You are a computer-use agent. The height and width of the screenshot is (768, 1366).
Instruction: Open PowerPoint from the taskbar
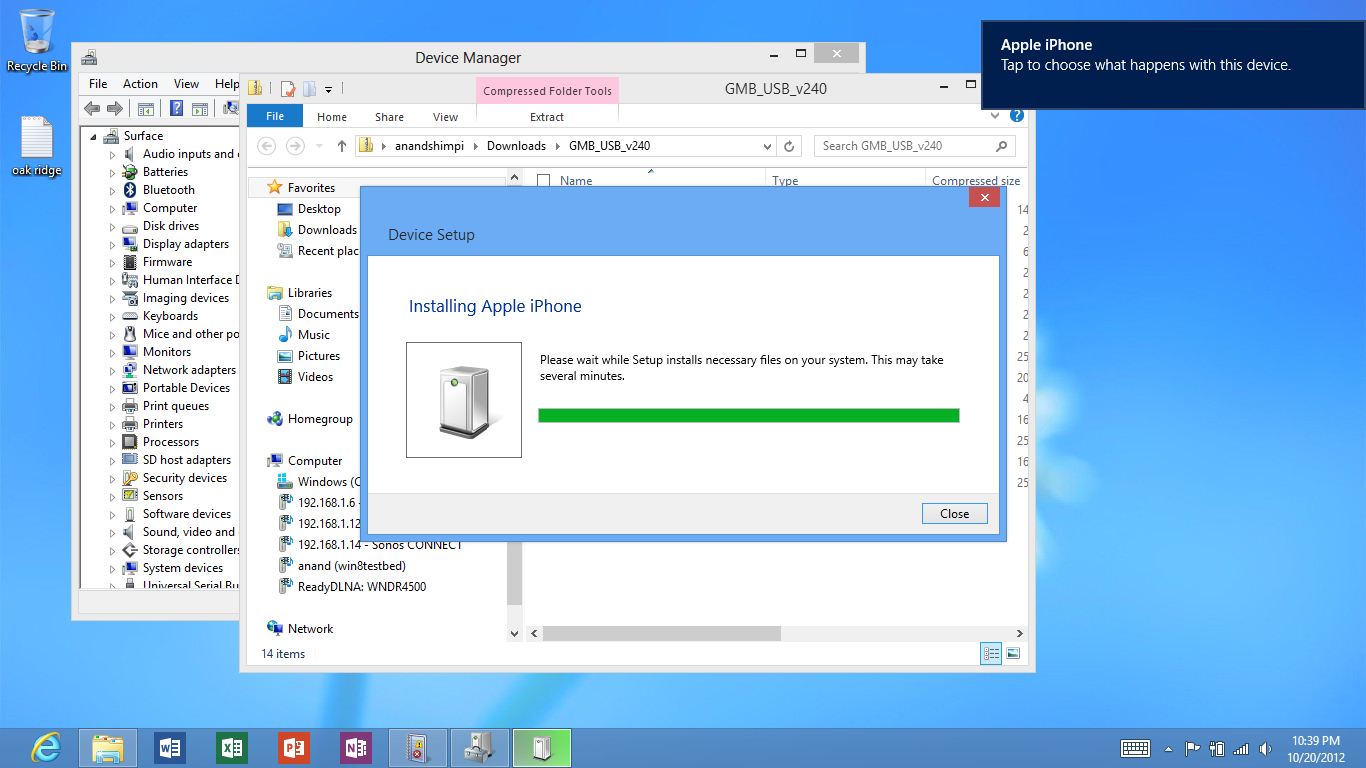(294, 747)
